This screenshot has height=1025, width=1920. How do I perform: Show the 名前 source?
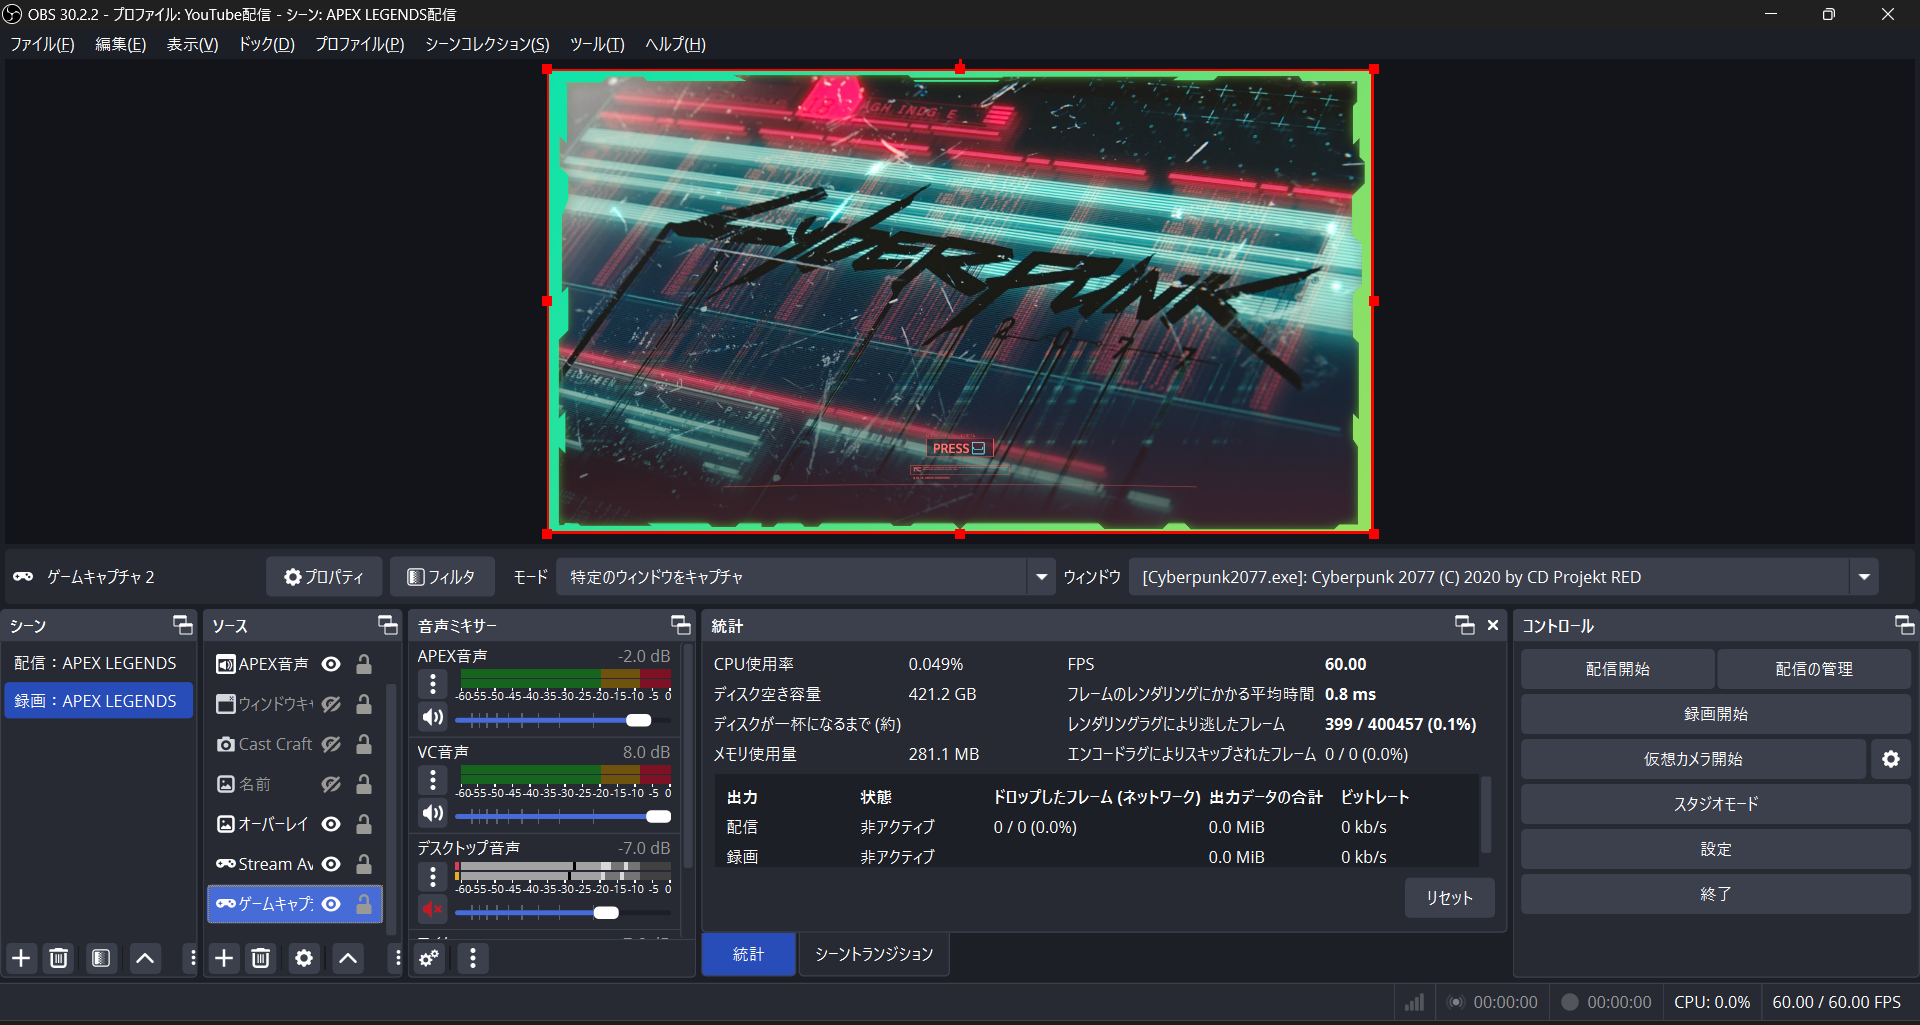click(x=331, y=784)
